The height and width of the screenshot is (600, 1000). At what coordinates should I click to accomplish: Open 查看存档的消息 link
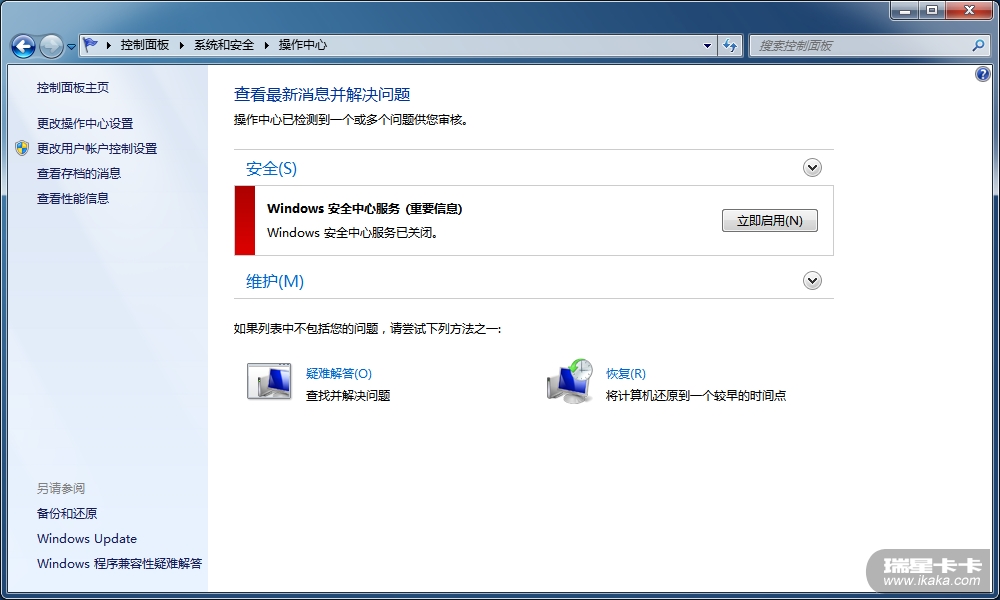click(x=79, y=173)
